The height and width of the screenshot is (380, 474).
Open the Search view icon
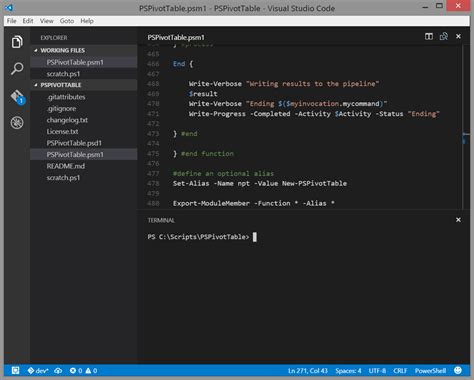(x=17, y=69)
